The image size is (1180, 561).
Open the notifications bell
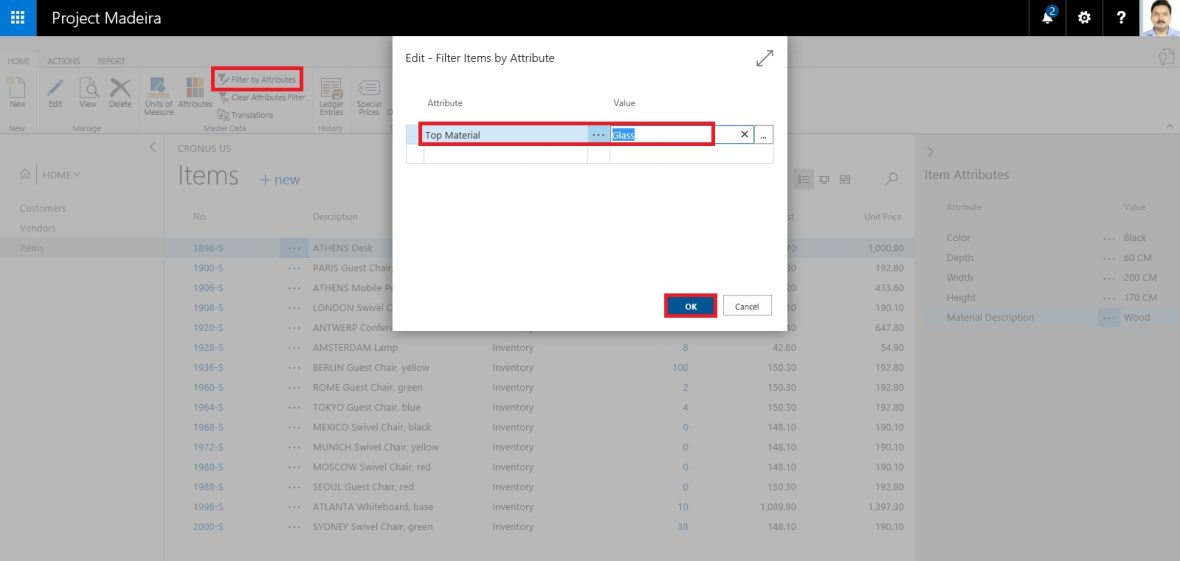[x=1048, y=17]
